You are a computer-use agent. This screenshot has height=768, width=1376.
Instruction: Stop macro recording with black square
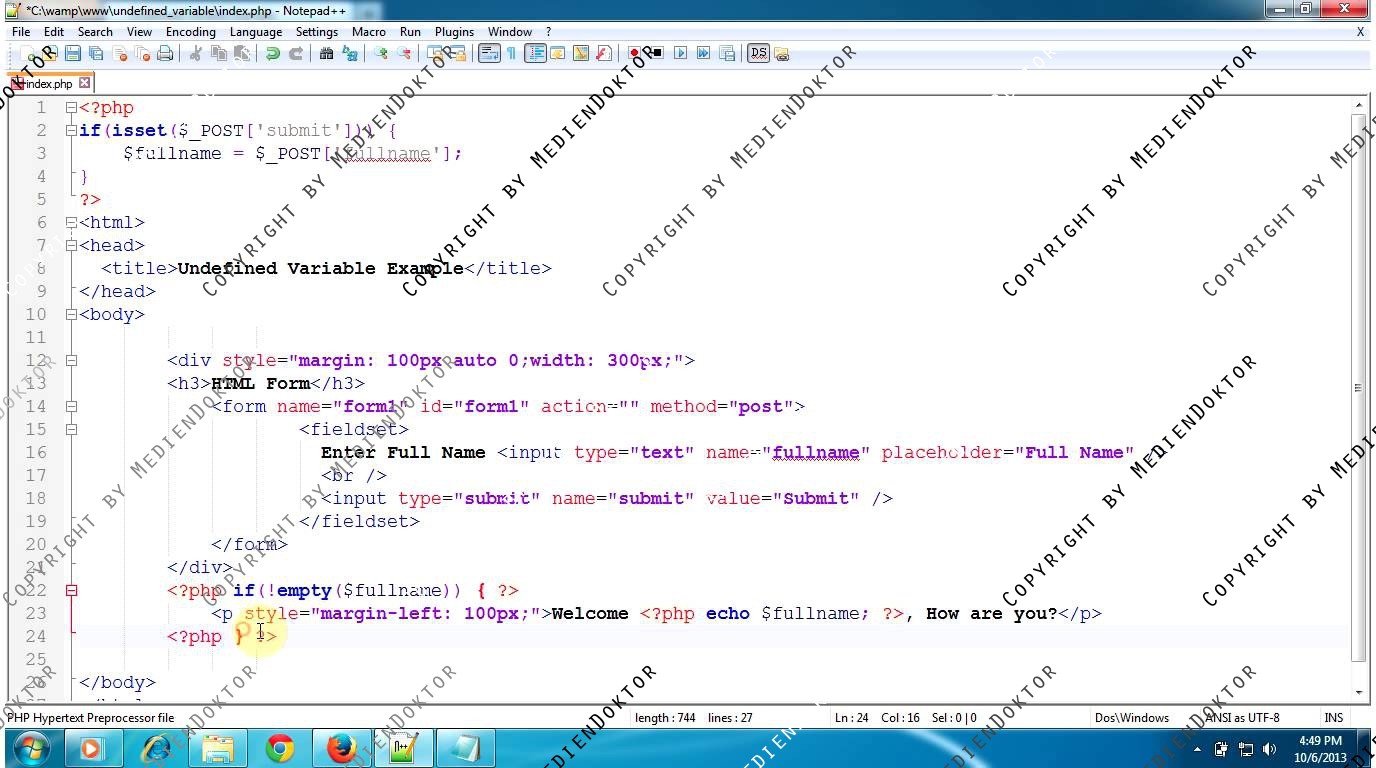tap(657, 54)
